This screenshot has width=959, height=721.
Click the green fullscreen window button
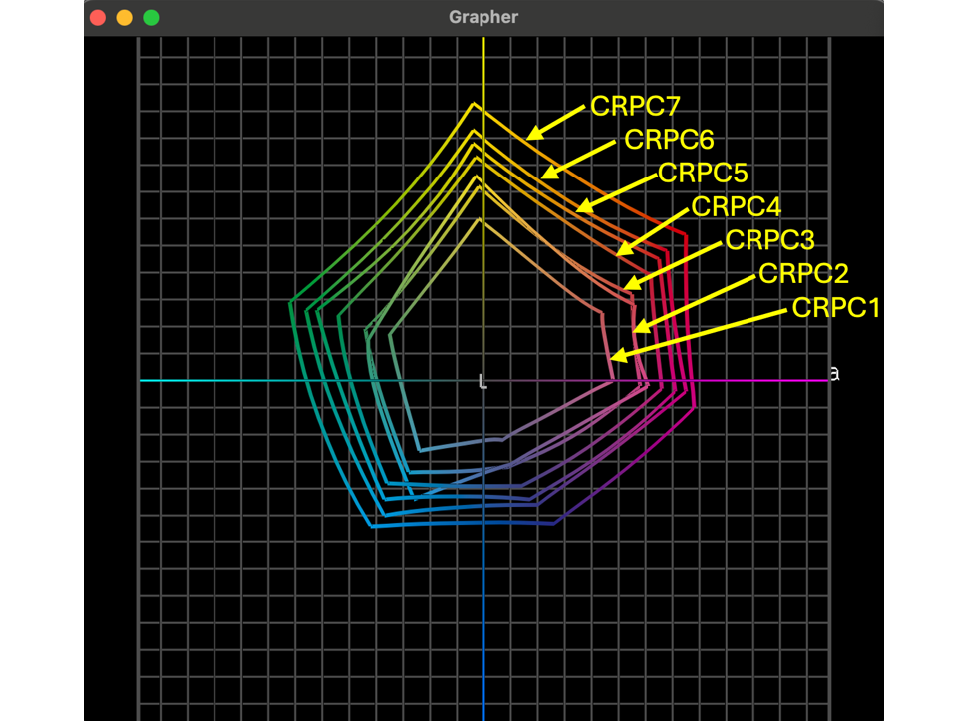tap(151, 18)
